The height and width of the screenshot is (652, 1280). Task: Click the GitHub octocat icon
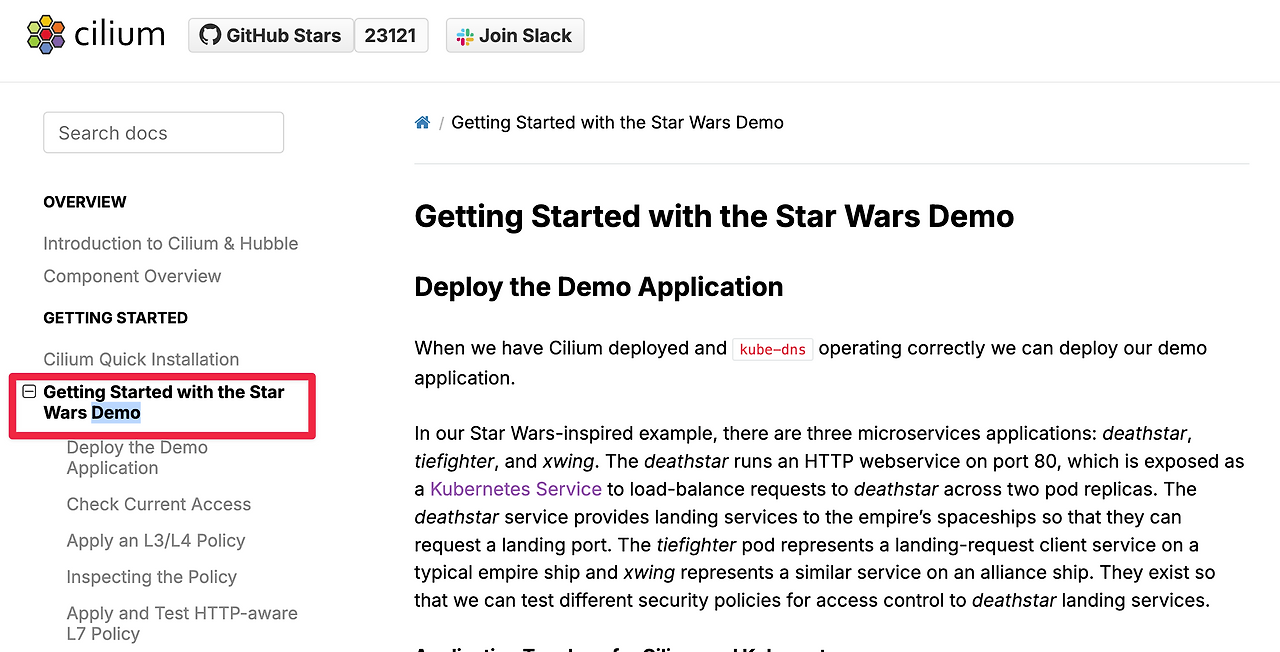[209, 35]
